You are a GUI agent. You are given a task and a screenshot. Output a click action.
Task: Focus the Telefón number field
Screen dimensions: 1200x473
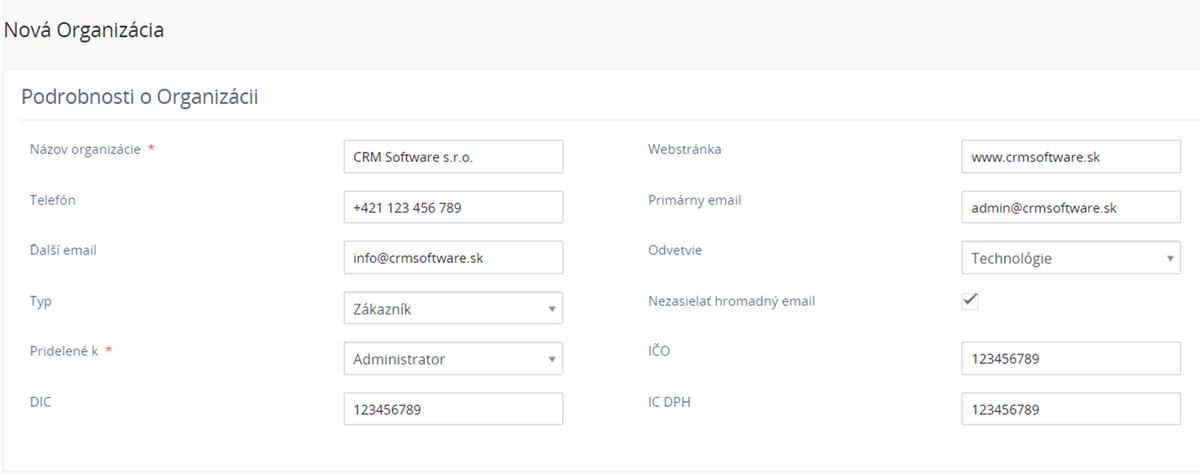[x=453, y=207]
